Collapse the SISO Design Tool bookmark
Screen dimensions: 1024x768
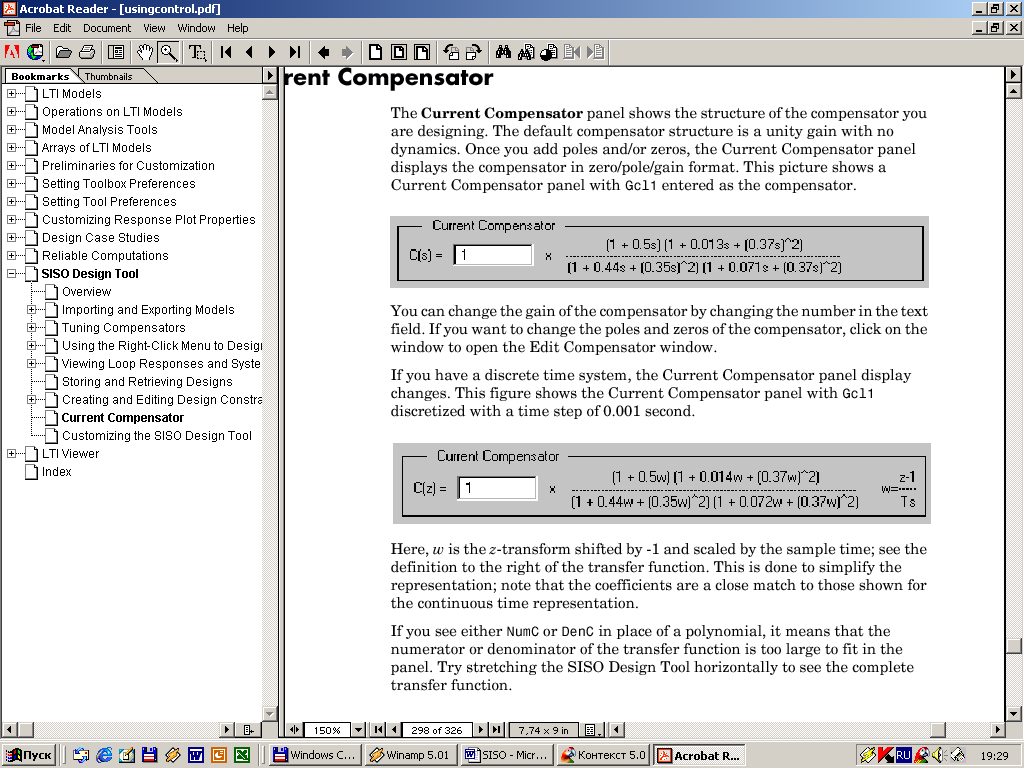(12, 274)
